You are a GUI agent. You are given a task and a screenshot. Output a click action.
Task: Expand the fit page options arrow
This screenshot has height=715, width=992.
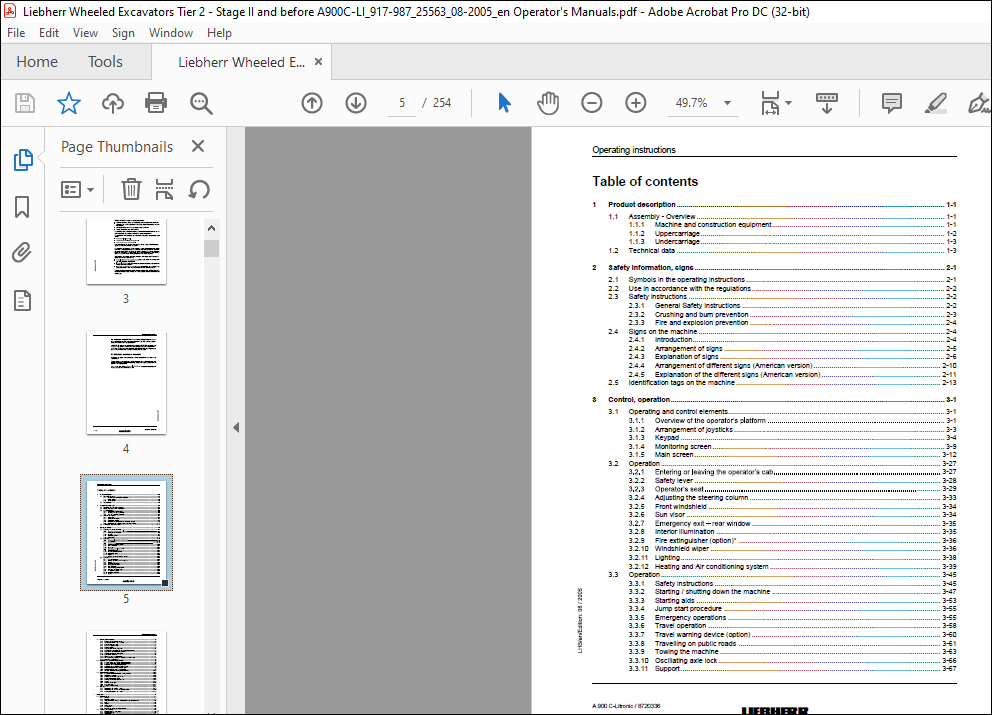[788, 103]
